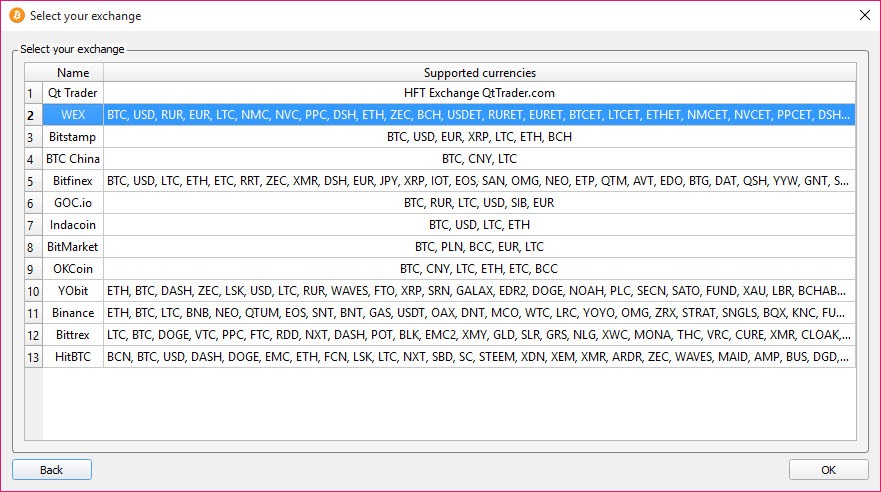Click currencies BTC, CNY, LTC, ETH, ETC, BCC

point(480,268)
